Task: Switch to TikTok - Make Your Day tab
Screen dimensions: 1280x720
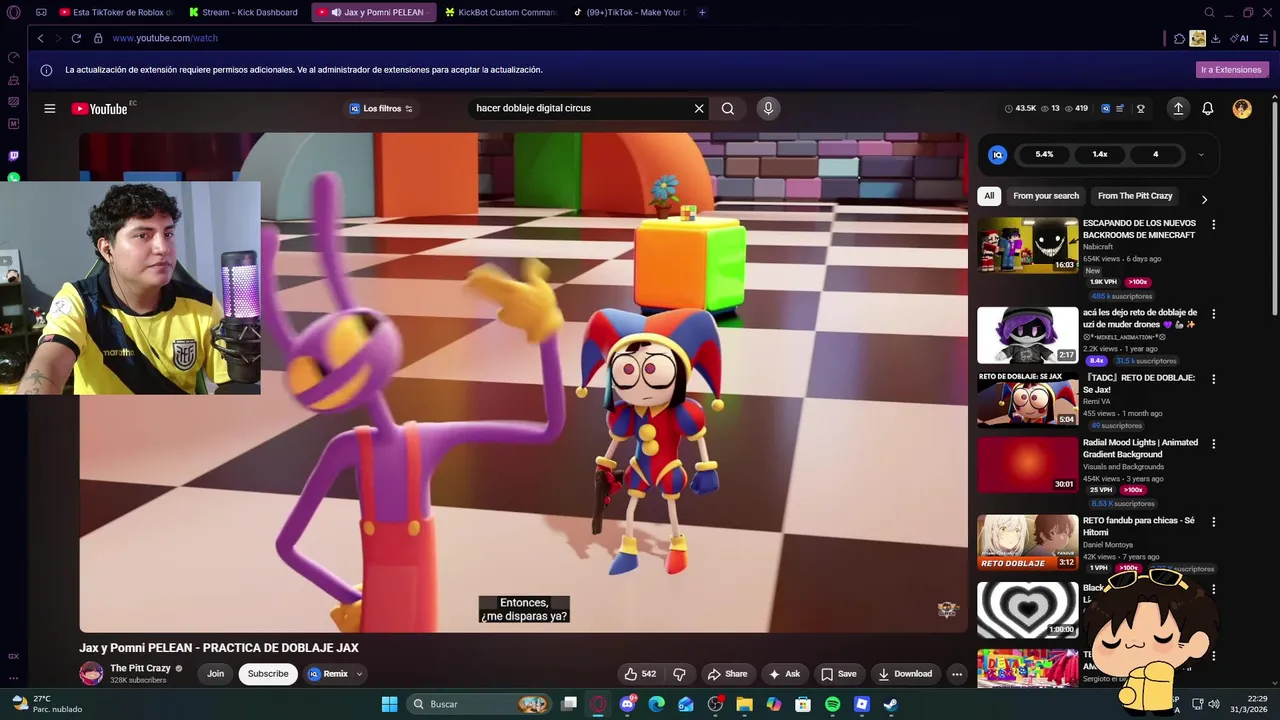Action: point(630,12)
